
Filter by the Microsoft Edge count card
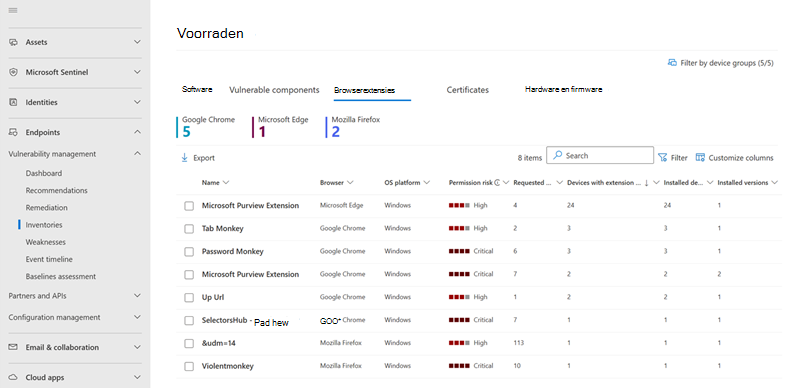pos(281,127)
